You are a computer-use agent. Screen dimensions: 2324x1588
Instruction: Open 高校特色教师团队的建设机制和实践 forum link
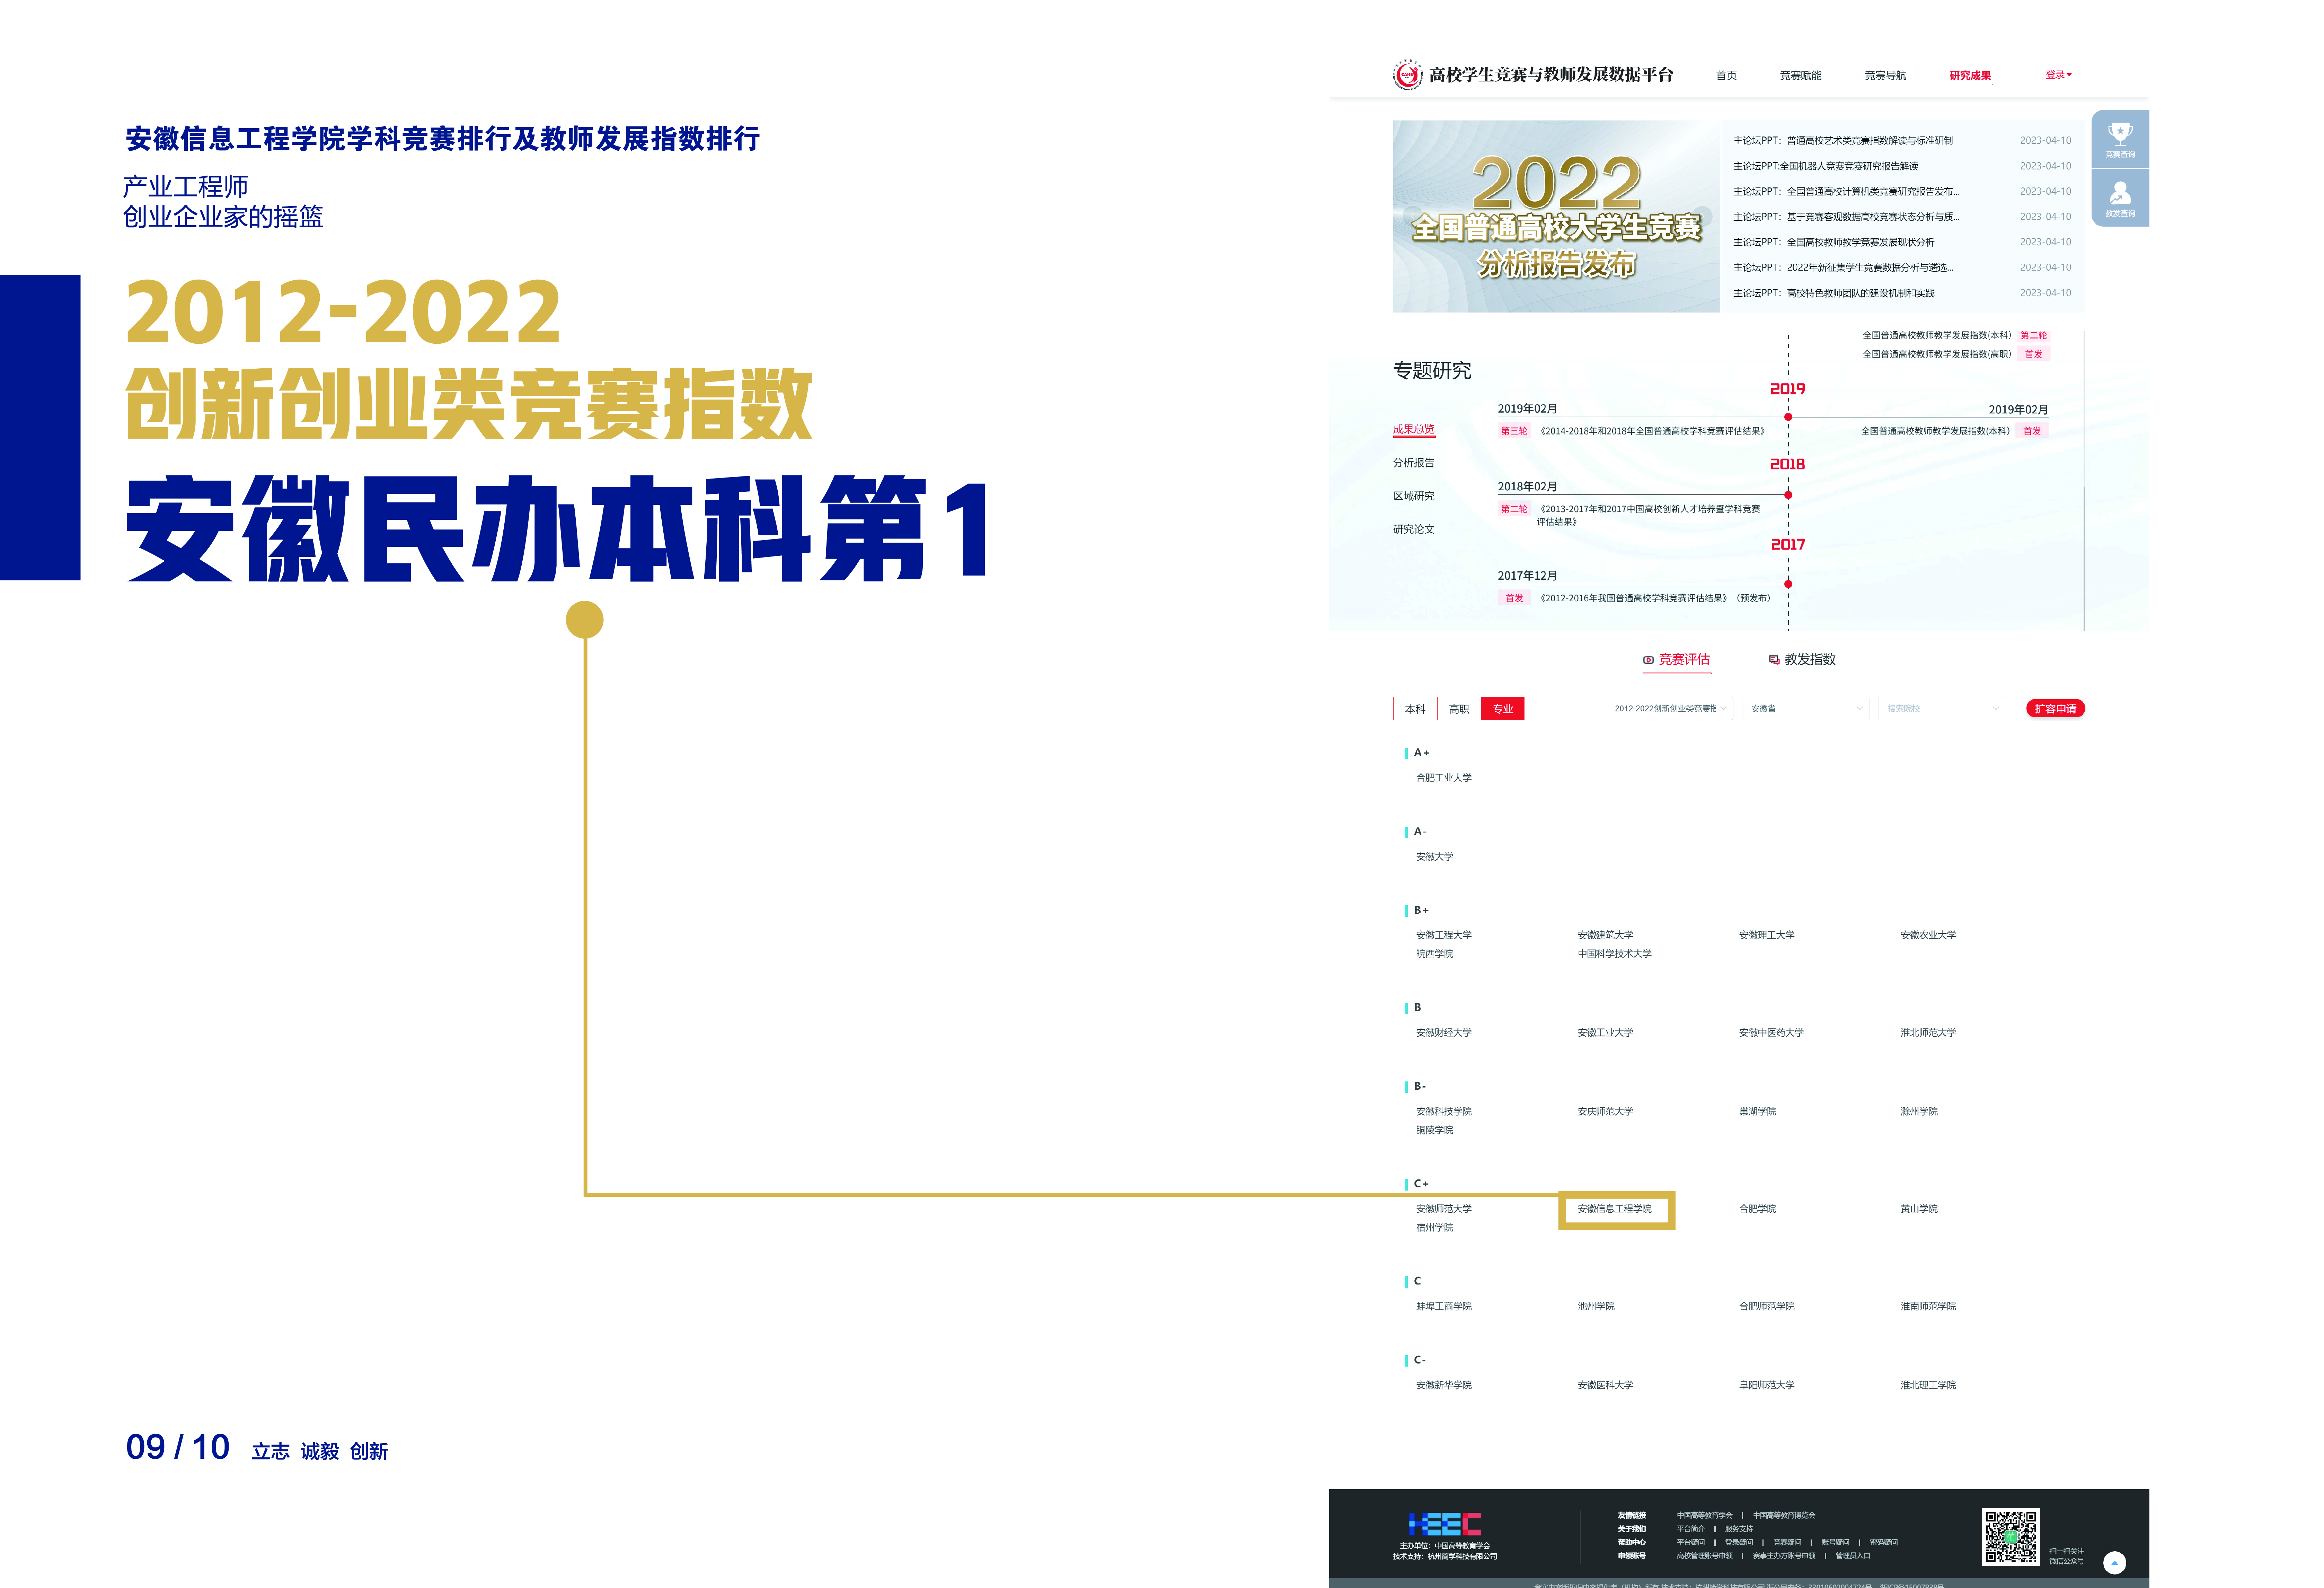tap(1833, 294)
